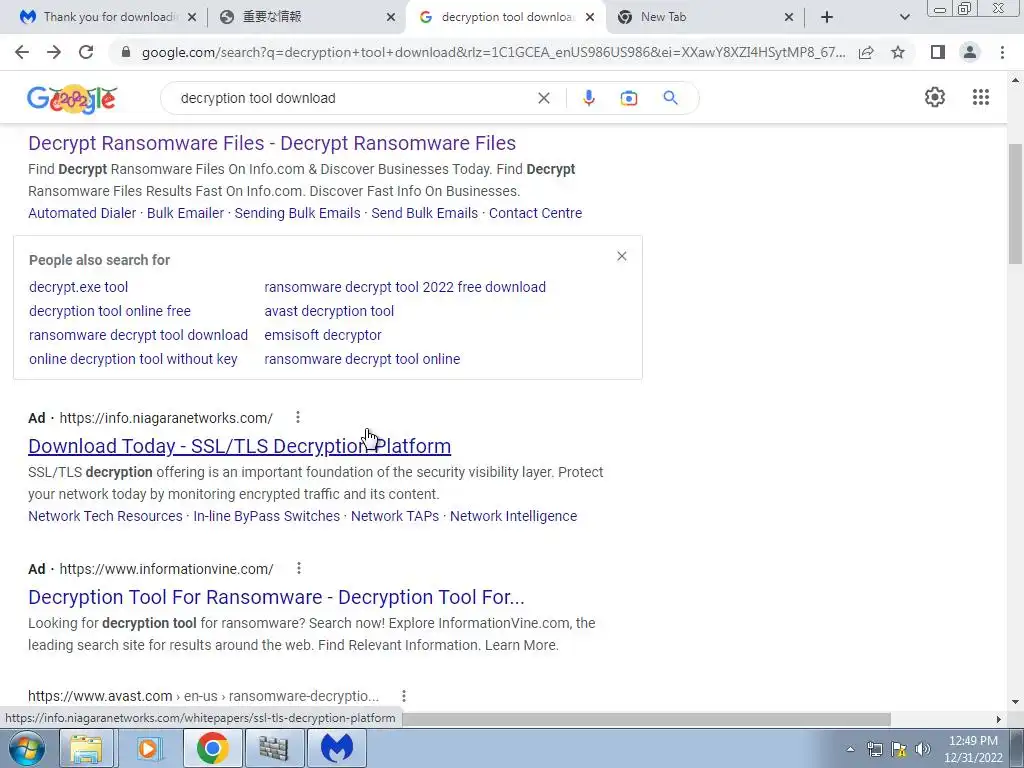Search for avast decryption tool
The width and height of the screenshot is (1024, 768).
[329, 311]
